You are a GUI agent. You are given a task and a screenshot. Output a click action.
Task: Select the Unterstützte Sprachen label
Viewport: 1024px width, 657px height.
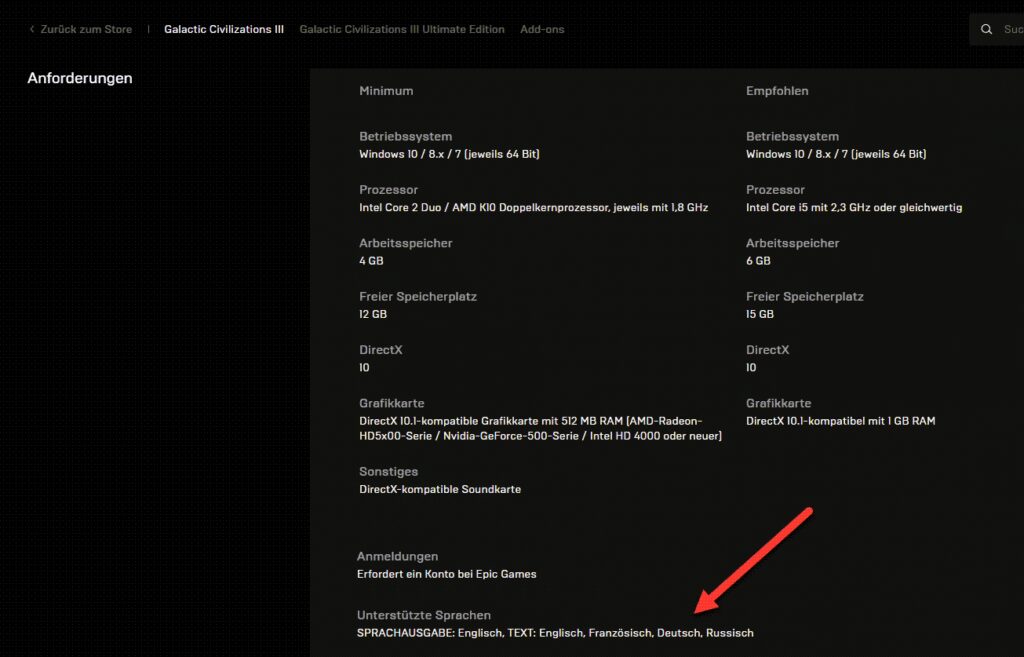coord(423,615)
